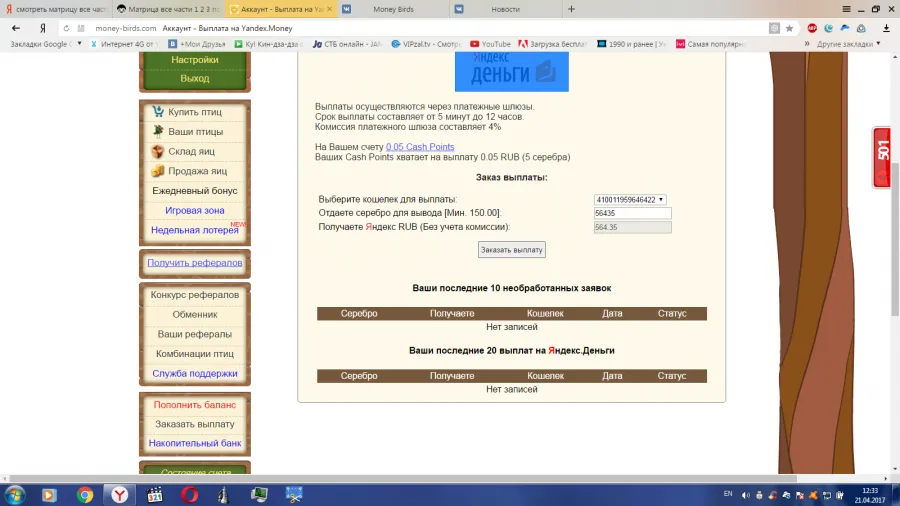Open Yandex Browser from taskbar
The height and width of the screenshot is (506, 900).
[119, 495]
